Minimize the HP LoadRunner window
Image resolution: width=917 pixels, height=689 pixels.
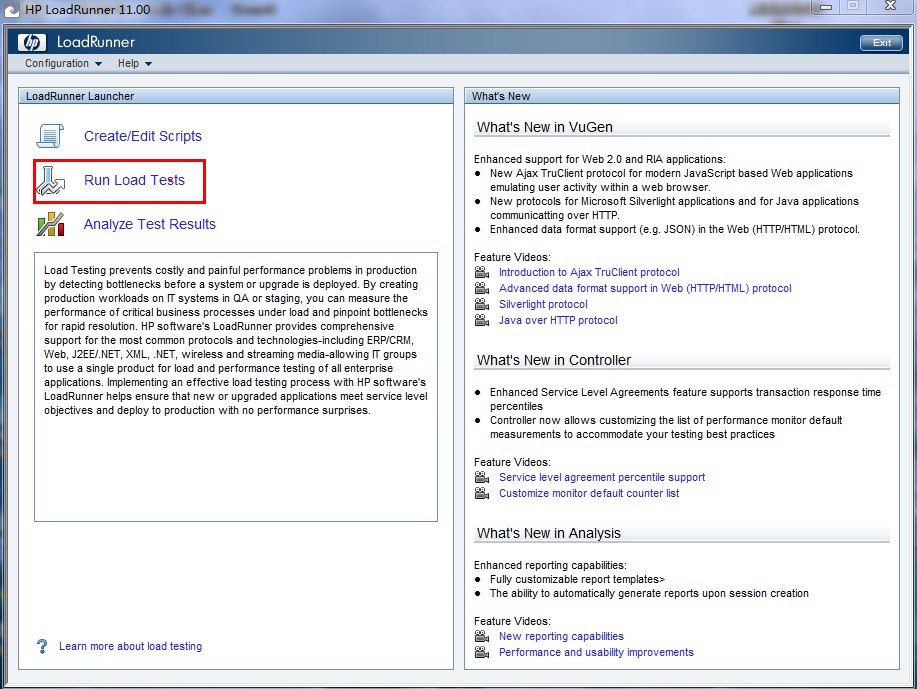[x=826, y=6]
